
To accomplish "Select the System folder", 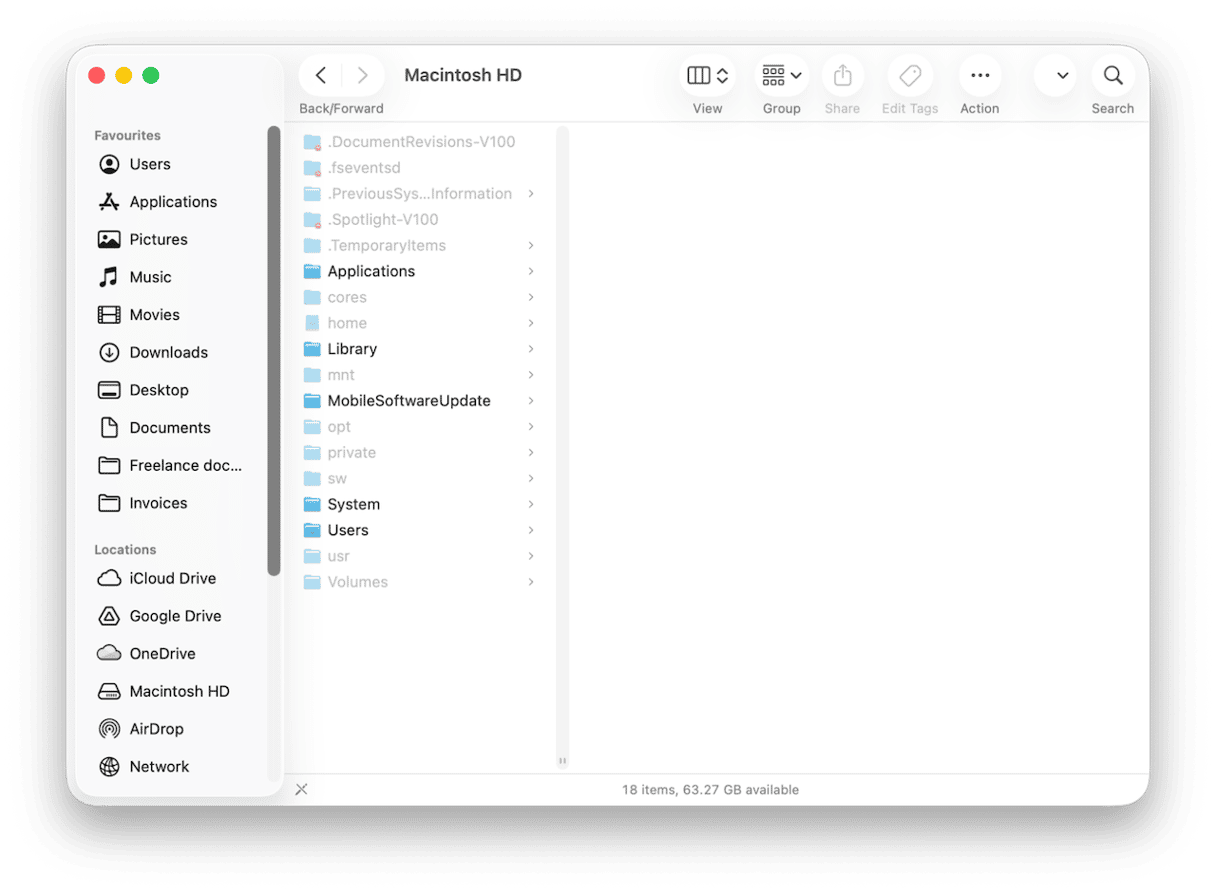I will 353,504.
